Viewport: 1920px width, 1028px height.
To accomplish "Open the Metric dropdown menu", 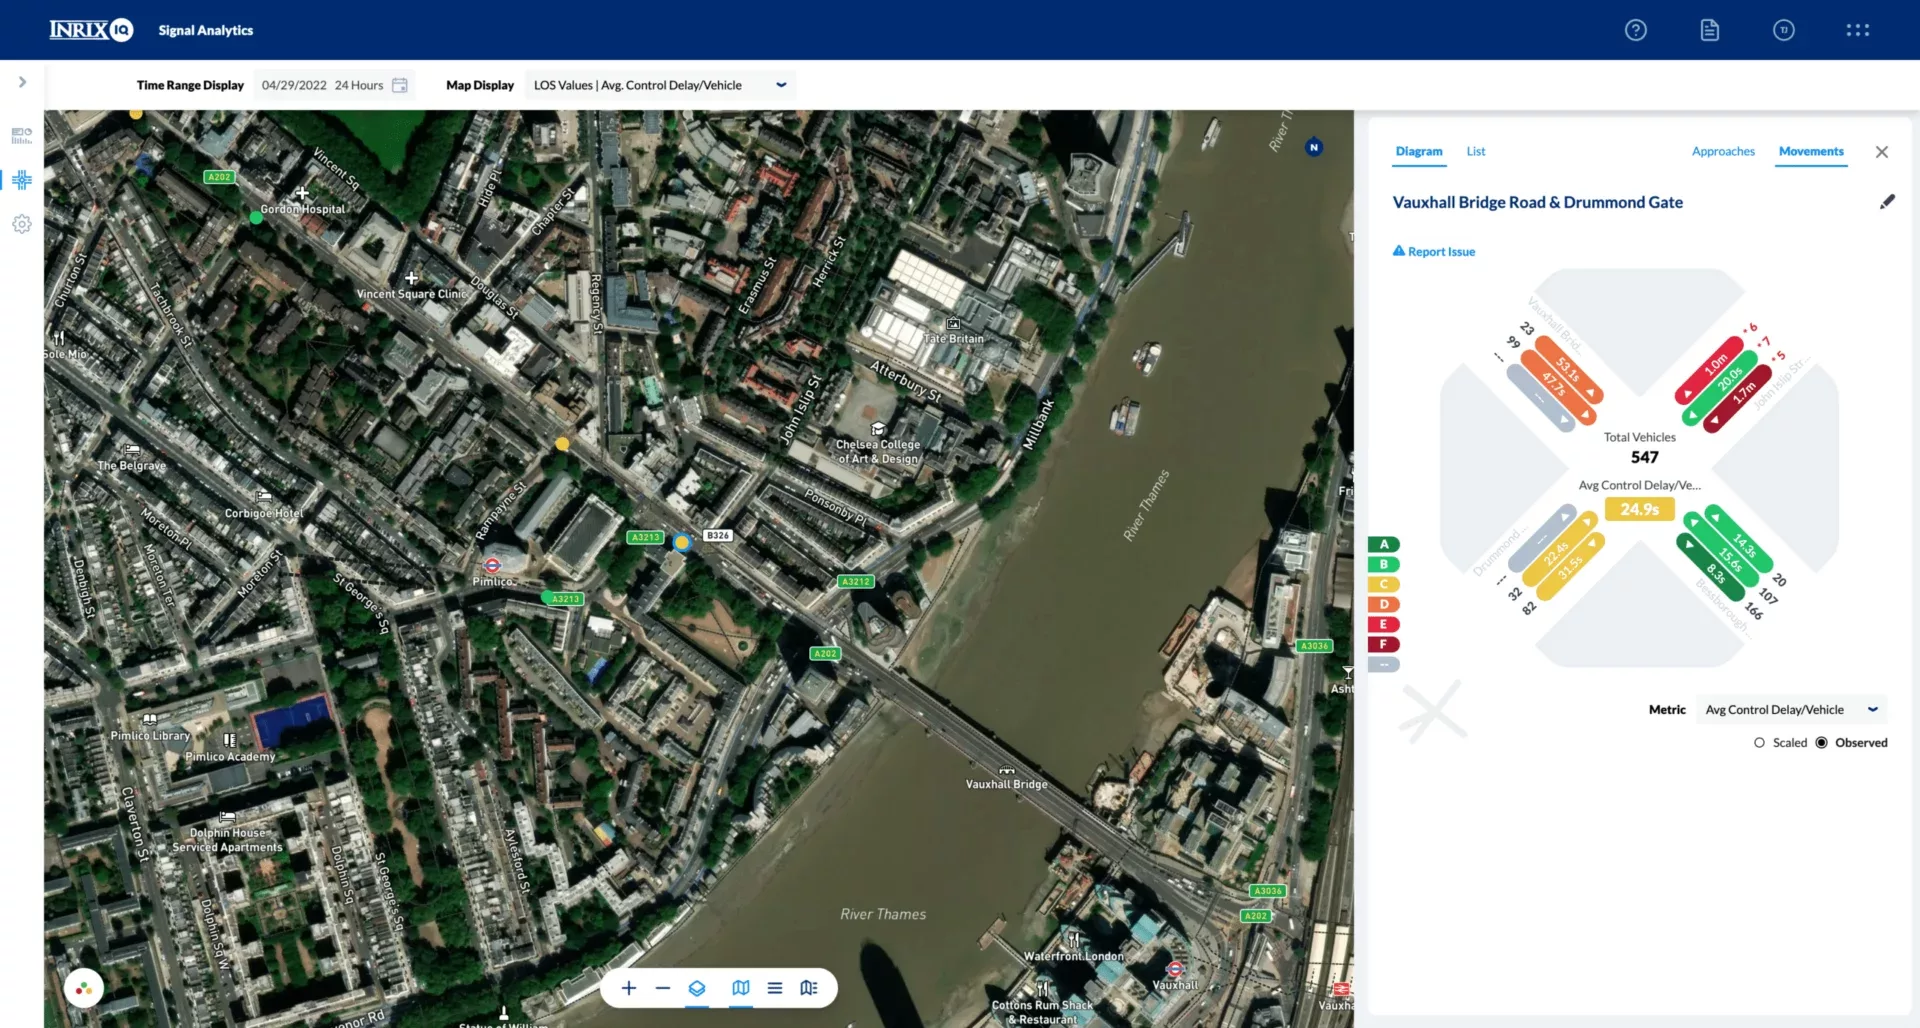I will [1872, 709].
